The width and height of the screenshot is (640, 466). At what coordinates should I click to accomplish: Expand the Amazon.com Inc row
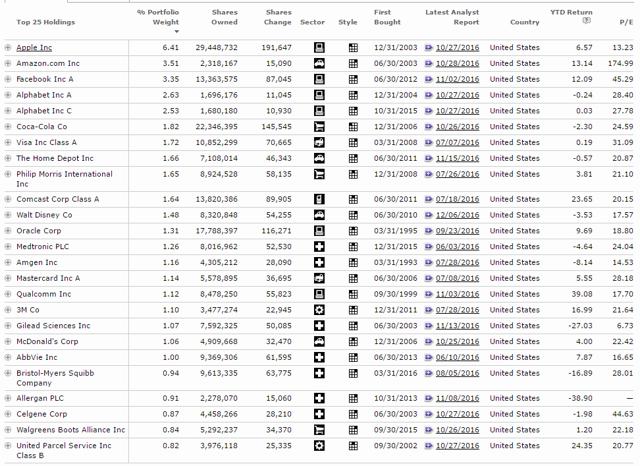(8, 64)
